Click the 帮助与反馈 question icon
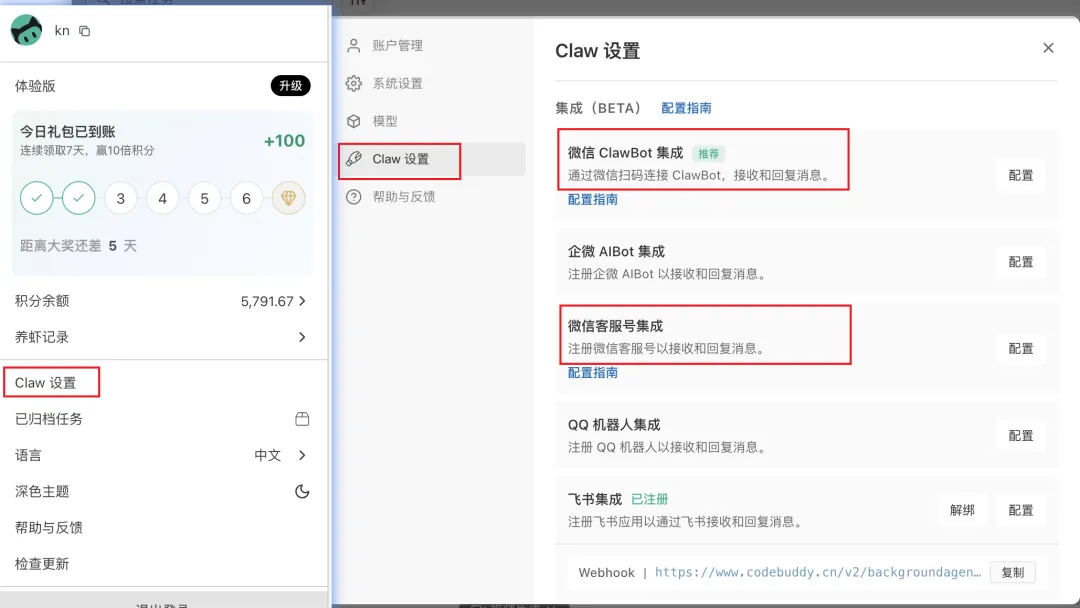The width and height of the screenshot is (1080, 608). point(353,197)
